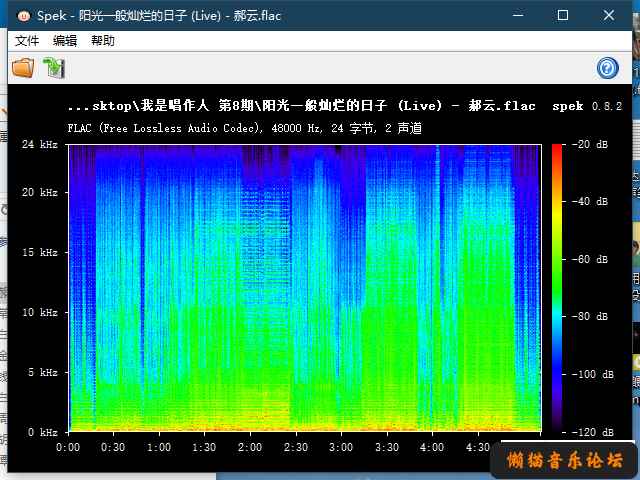This screenshot has width=640, height=480.
Task: Click the 1:30 time label
Action: coord(204,447)
